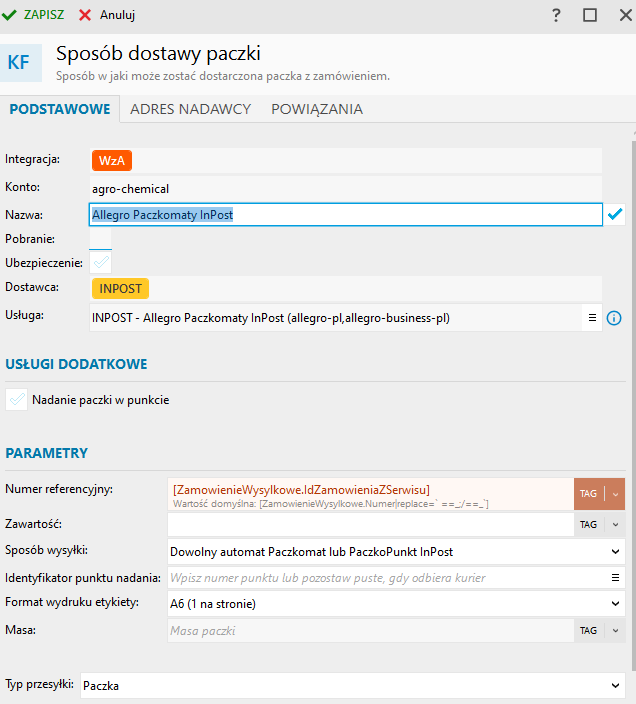Open the POWIĄZANIA tab
Viewport: 636px width, 704px height.
coord(317,109)
